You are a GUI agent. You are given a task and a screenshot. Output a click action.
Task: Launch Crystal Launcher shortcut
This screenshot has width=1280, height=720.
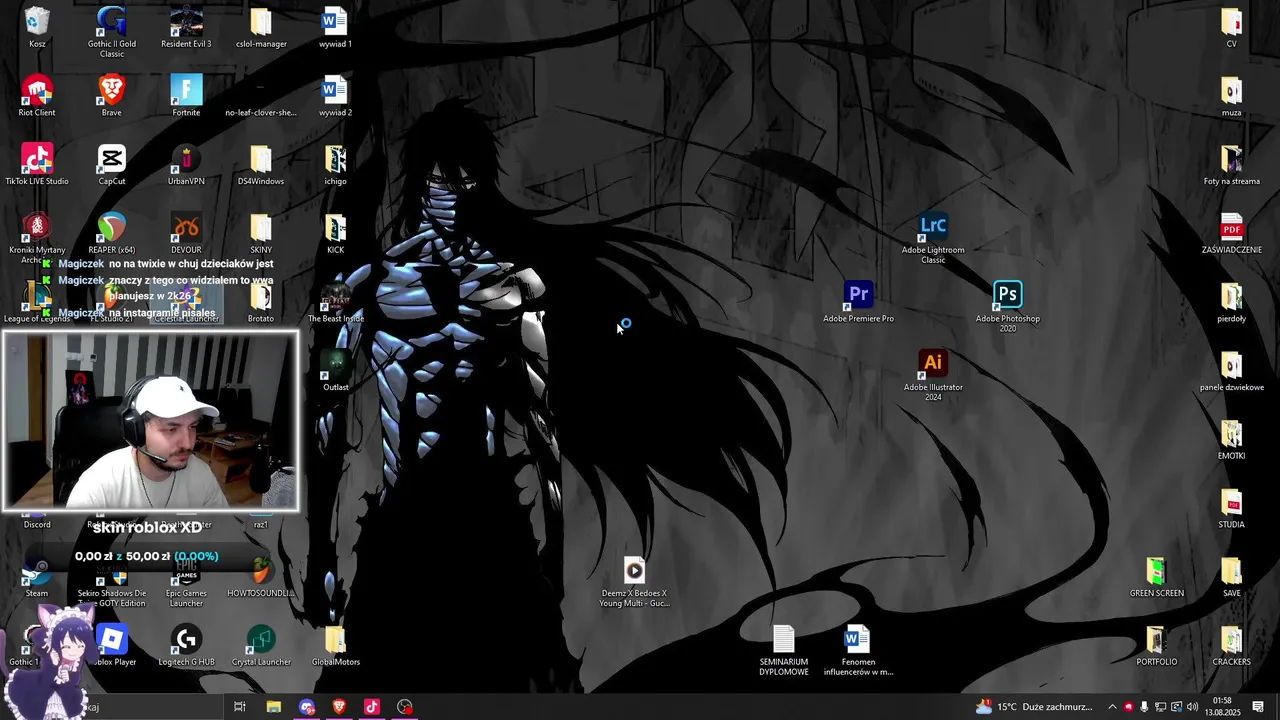click(261, 646)
